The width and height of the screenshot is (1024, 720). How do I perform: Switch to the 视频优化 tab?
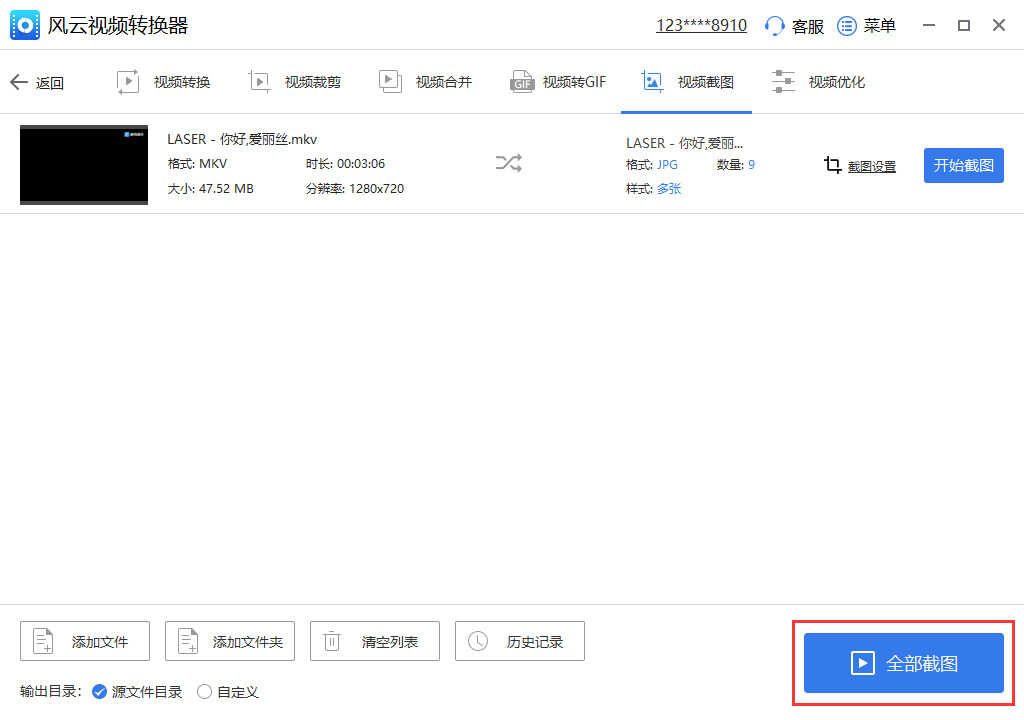pyautogui.click(x=818, y=82)
